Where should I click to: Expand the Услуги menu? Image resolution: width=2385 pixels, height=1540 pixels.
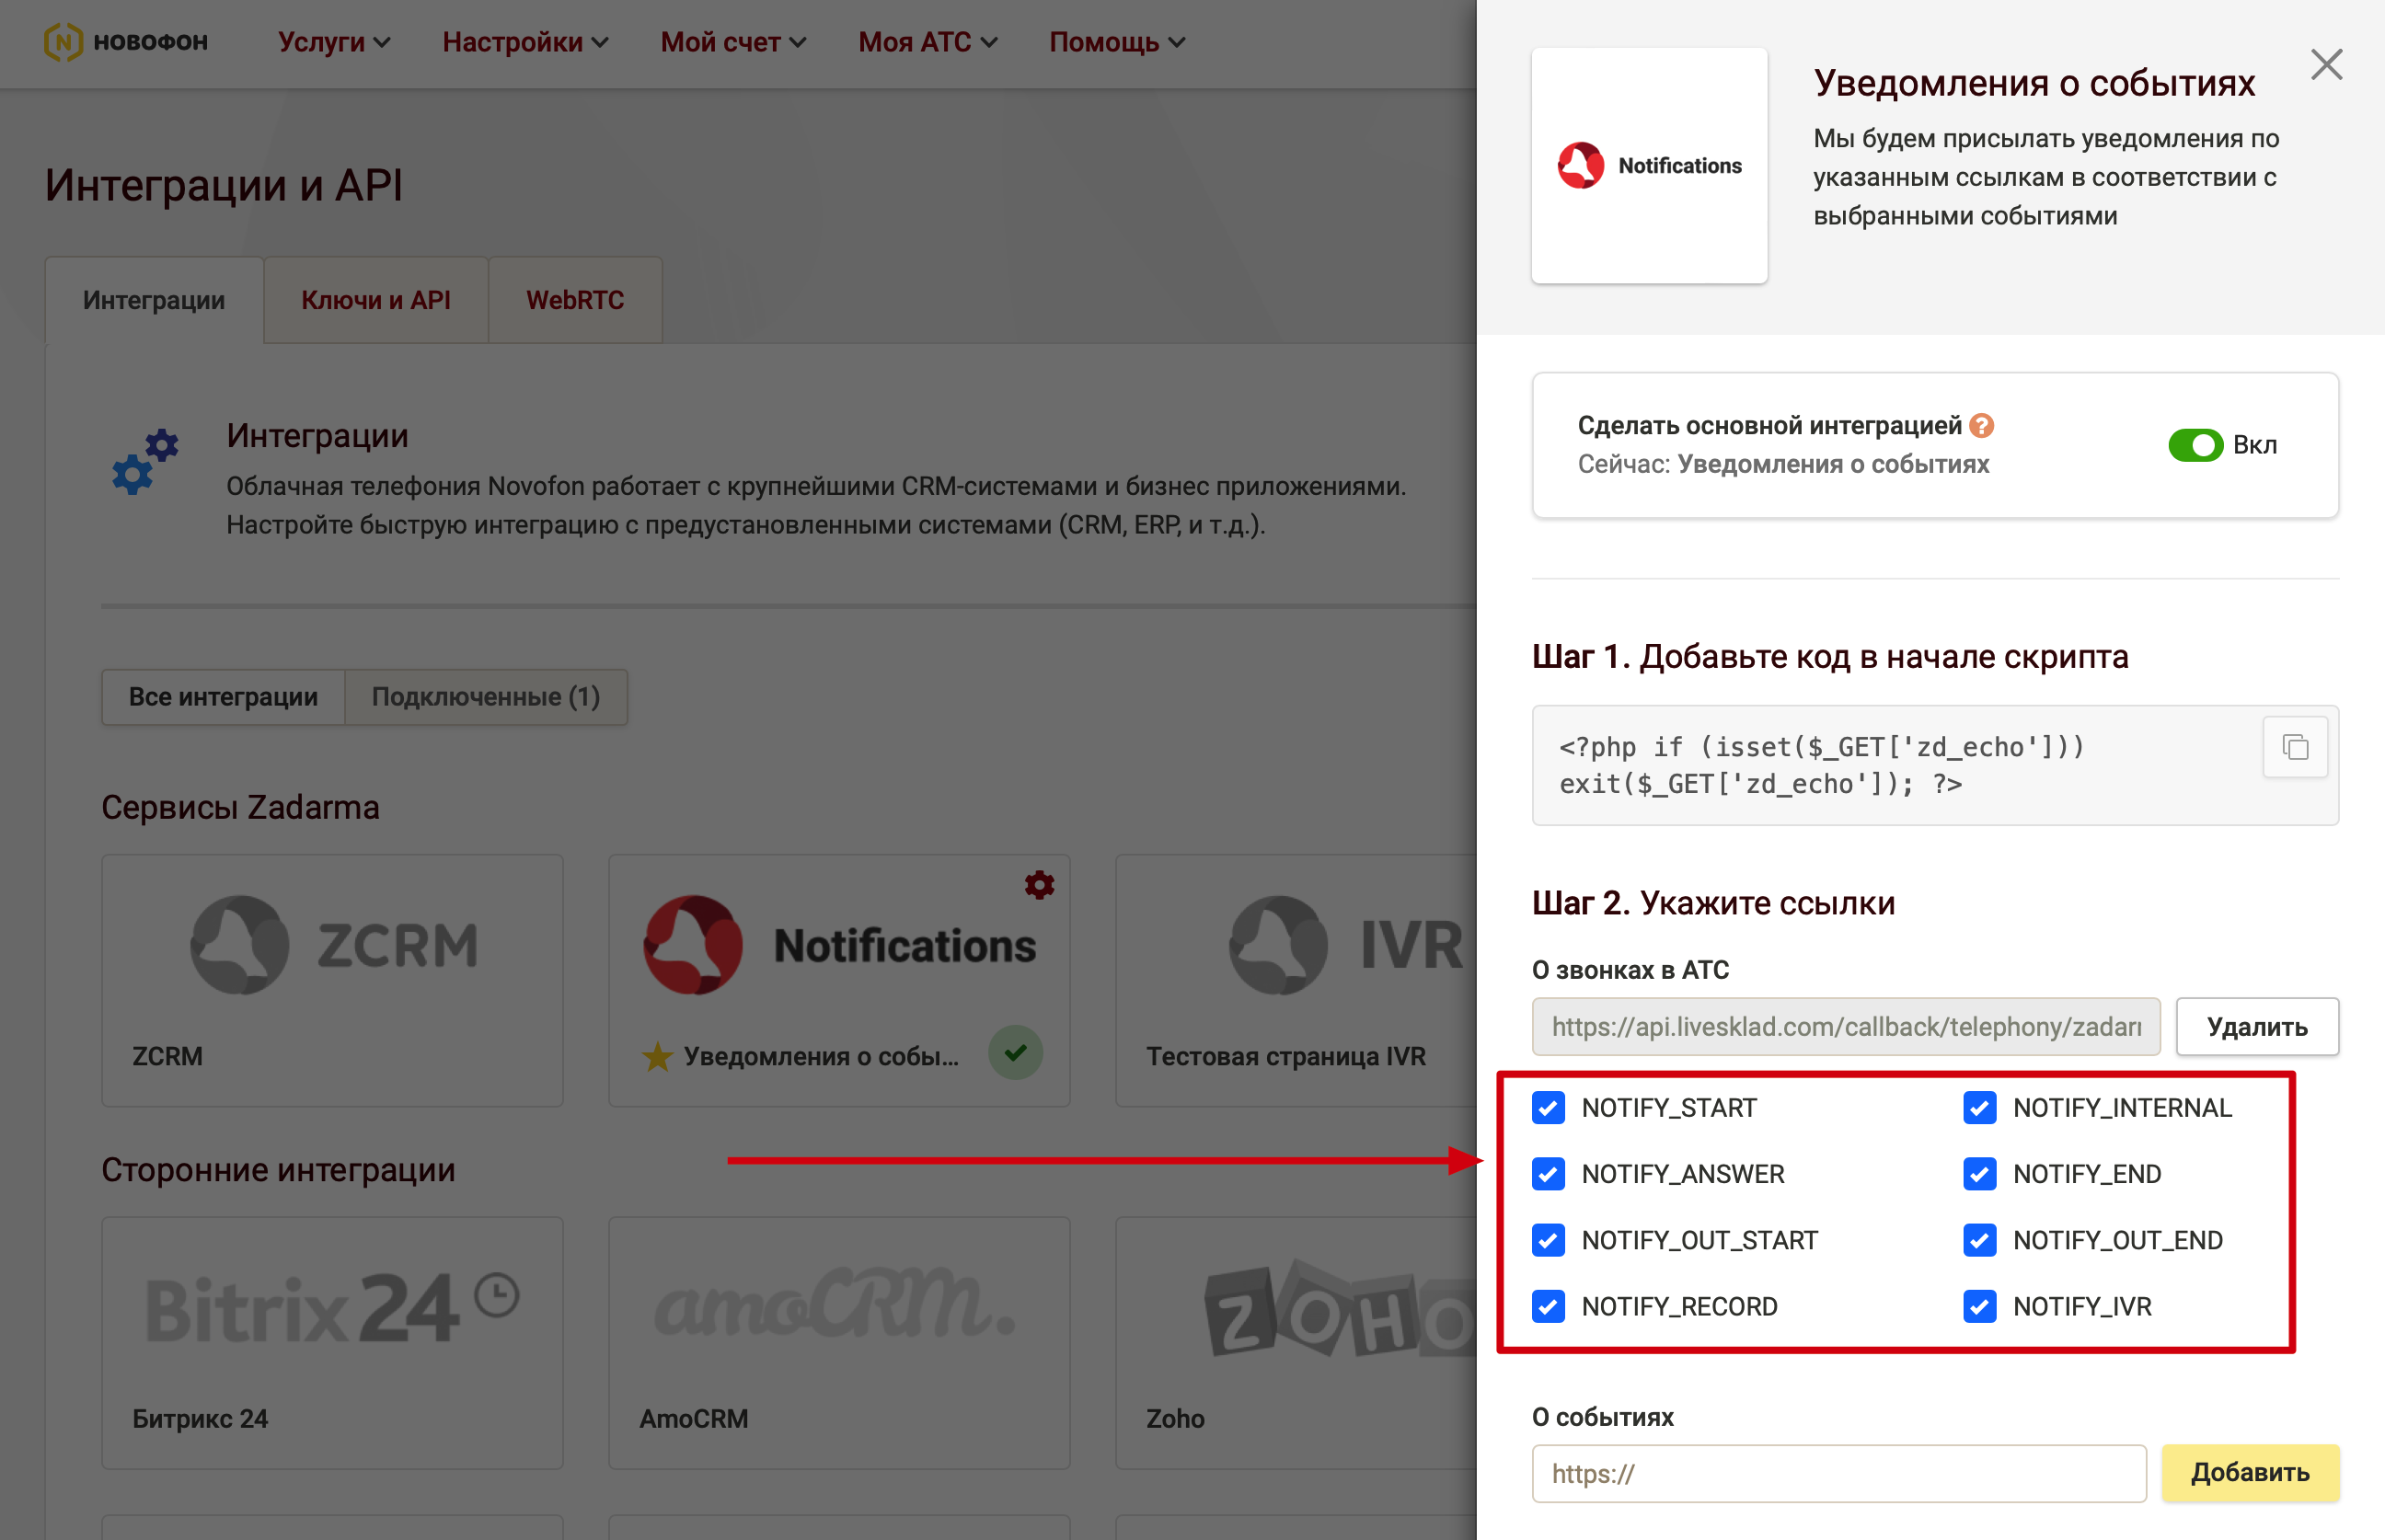tap(334, 42)
